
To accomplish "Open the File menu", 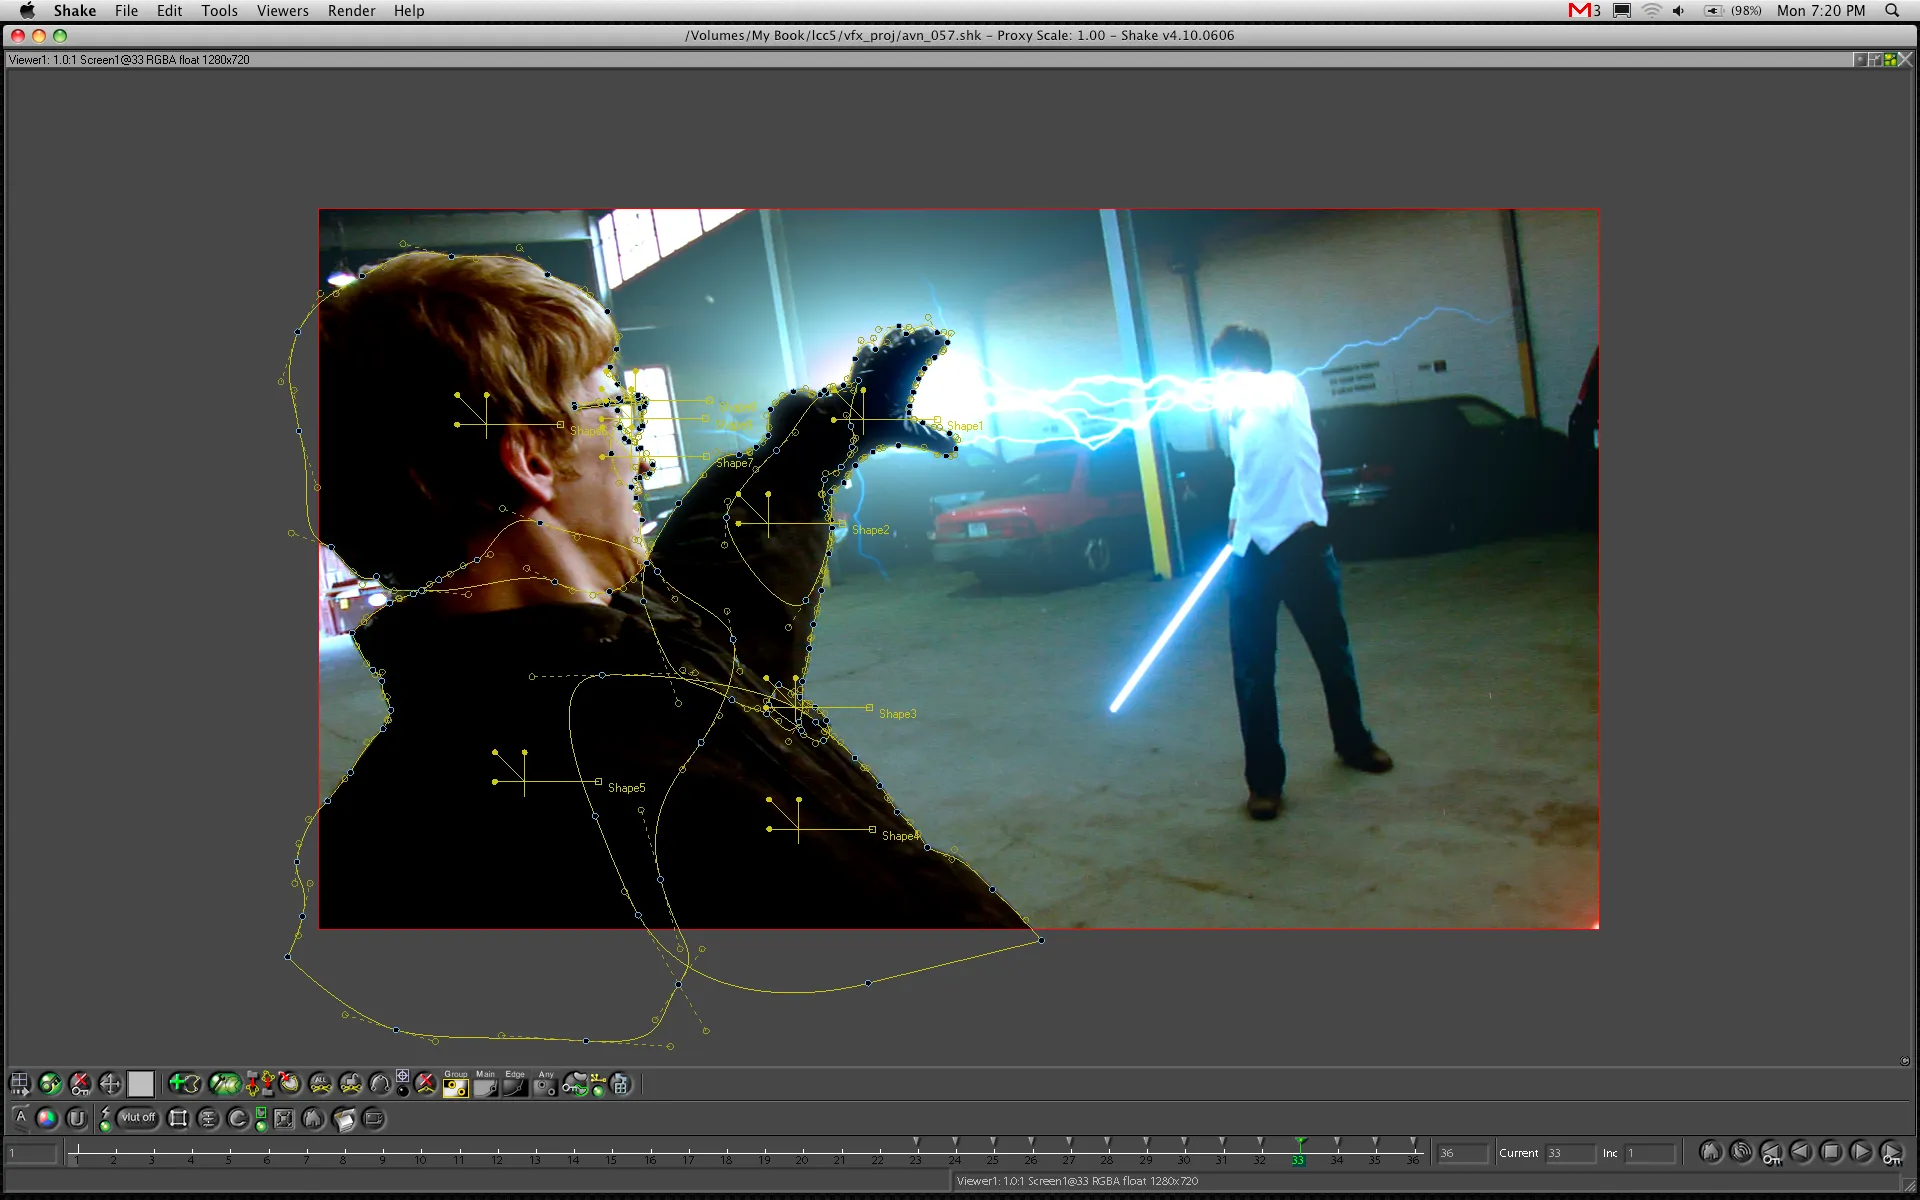I will tap(126, 11).
